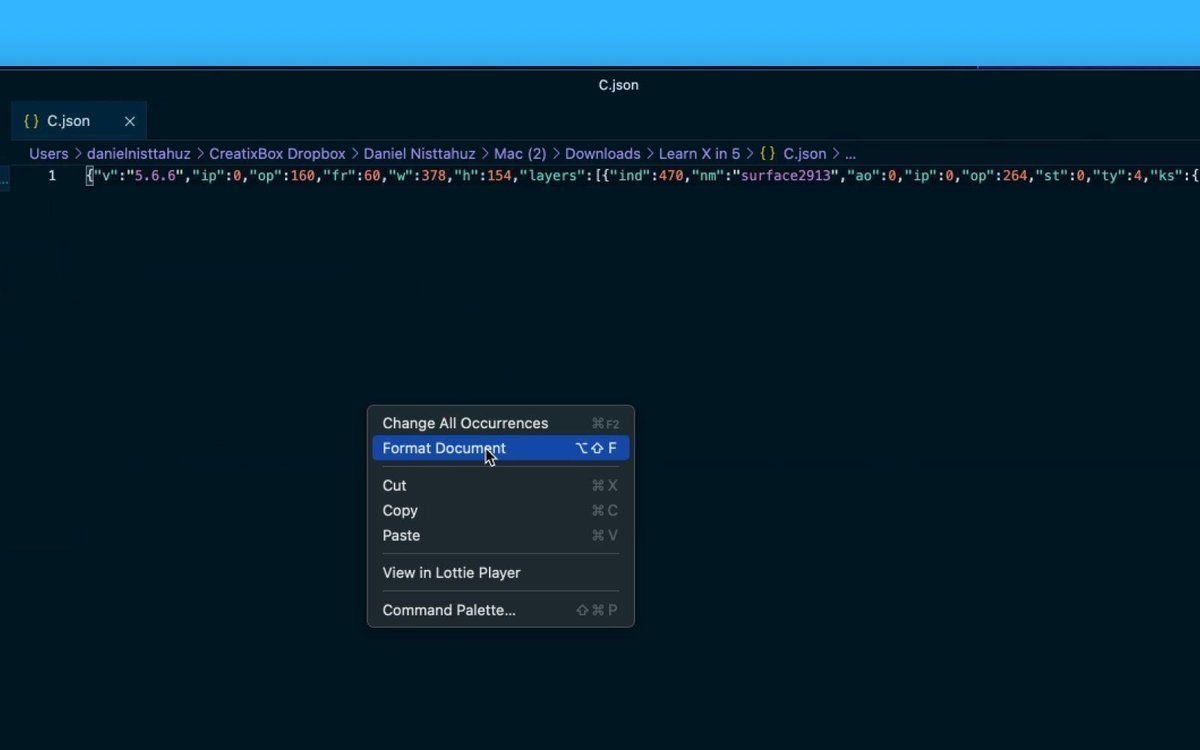1200x750 pixels.
Task: Open Mac (2) breadcrumb segment
Action: tap(520, 154)
